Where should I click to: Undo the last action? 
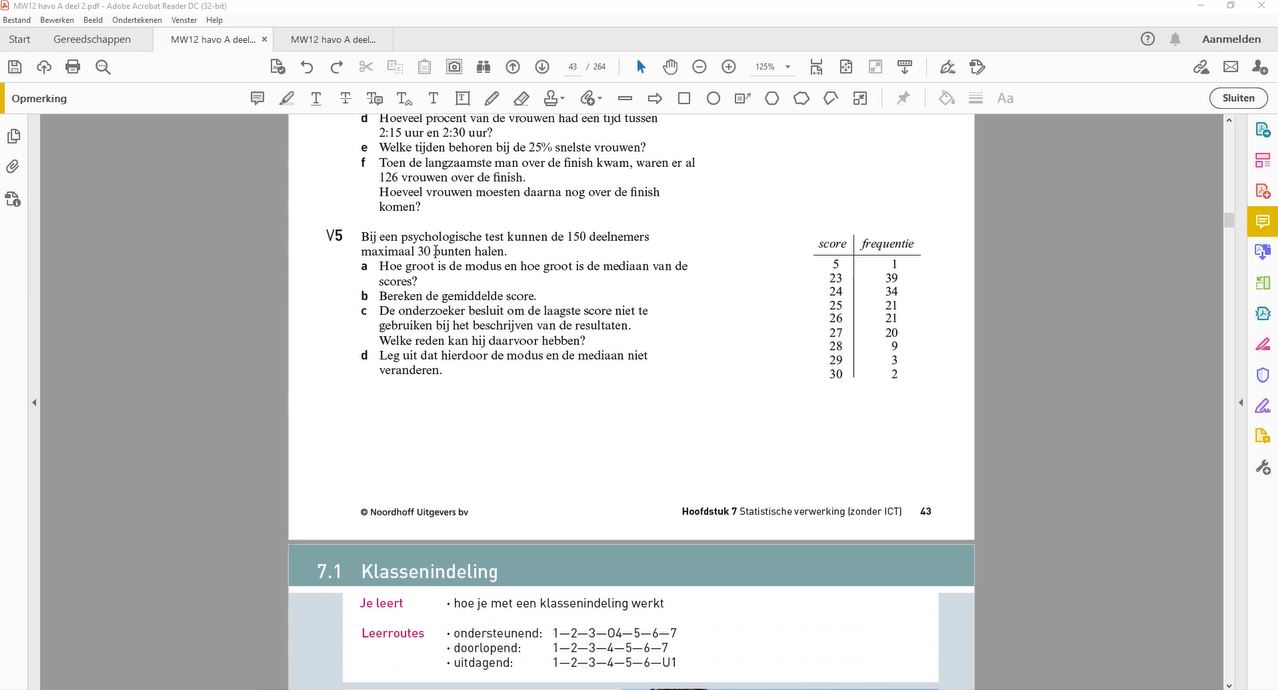[307, 67]
